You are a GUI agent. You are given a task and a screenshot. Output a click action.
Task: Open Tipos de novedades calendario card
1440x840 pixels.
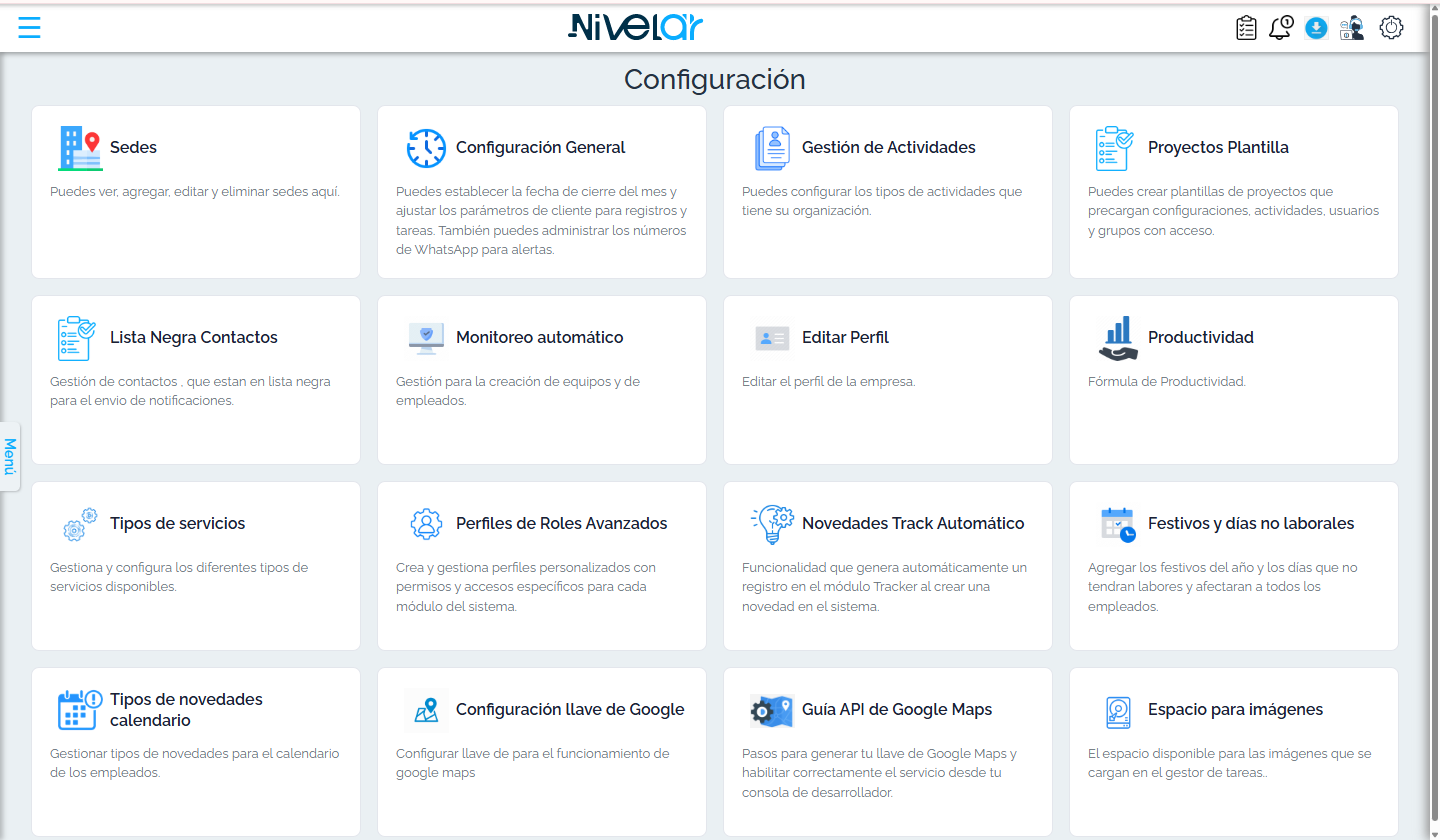click(x=196, y=752)
